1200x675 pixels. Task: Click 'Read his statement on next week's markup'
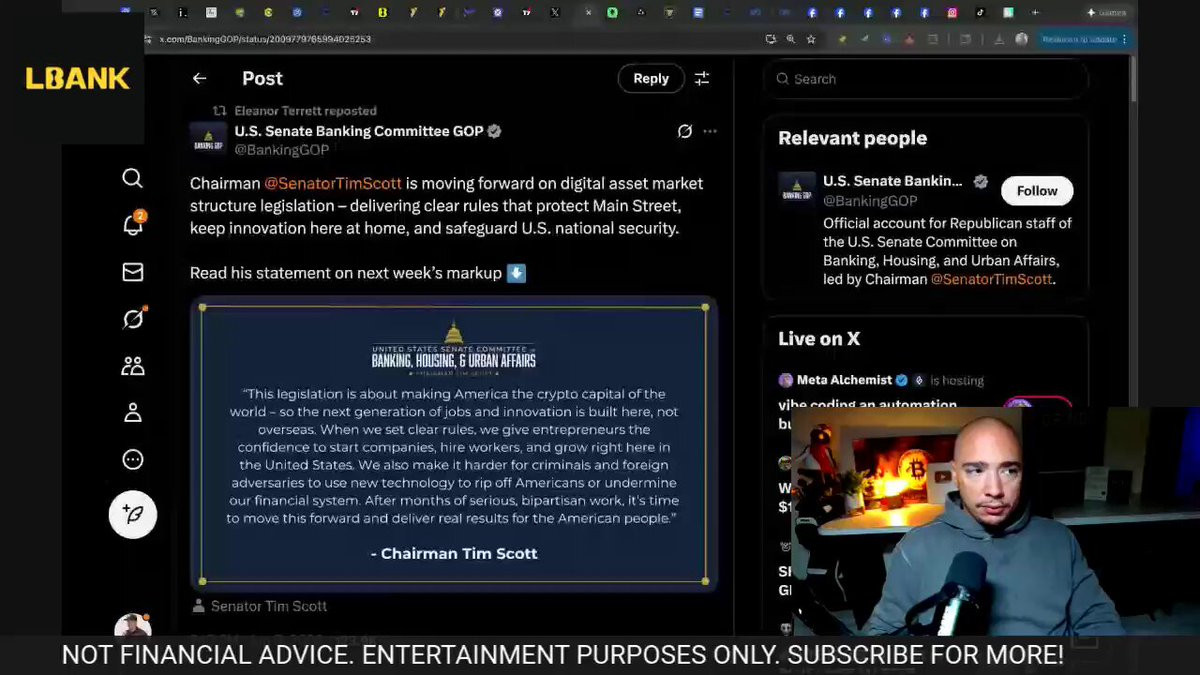(346, 273)
